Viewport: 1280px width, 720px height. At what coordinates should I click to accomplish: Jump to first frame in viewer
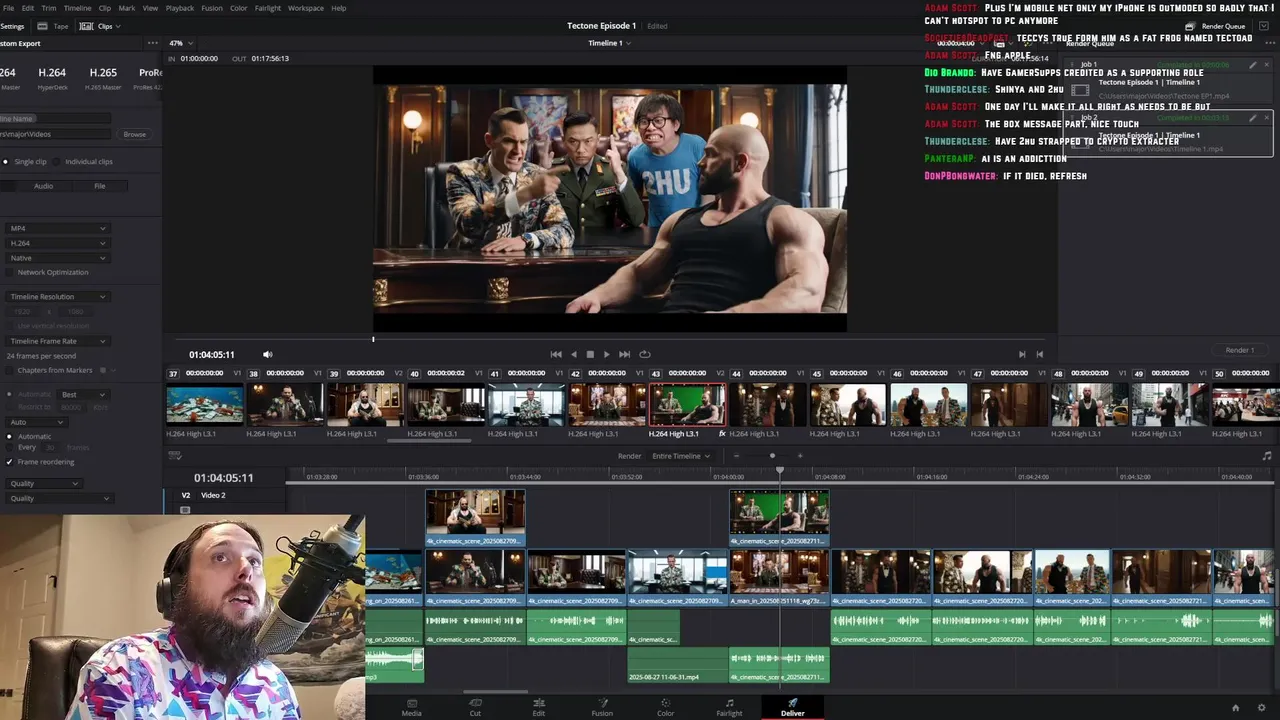click(556, 354)
